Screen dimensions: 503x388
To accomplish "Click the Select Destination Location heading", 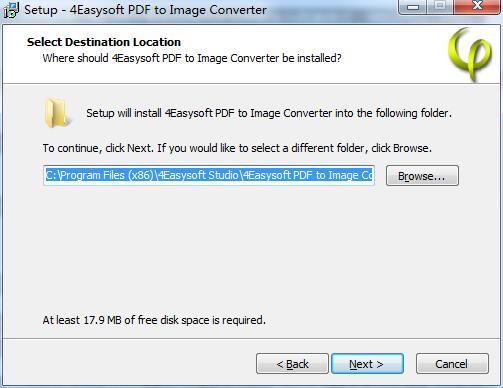I will 104,42.
